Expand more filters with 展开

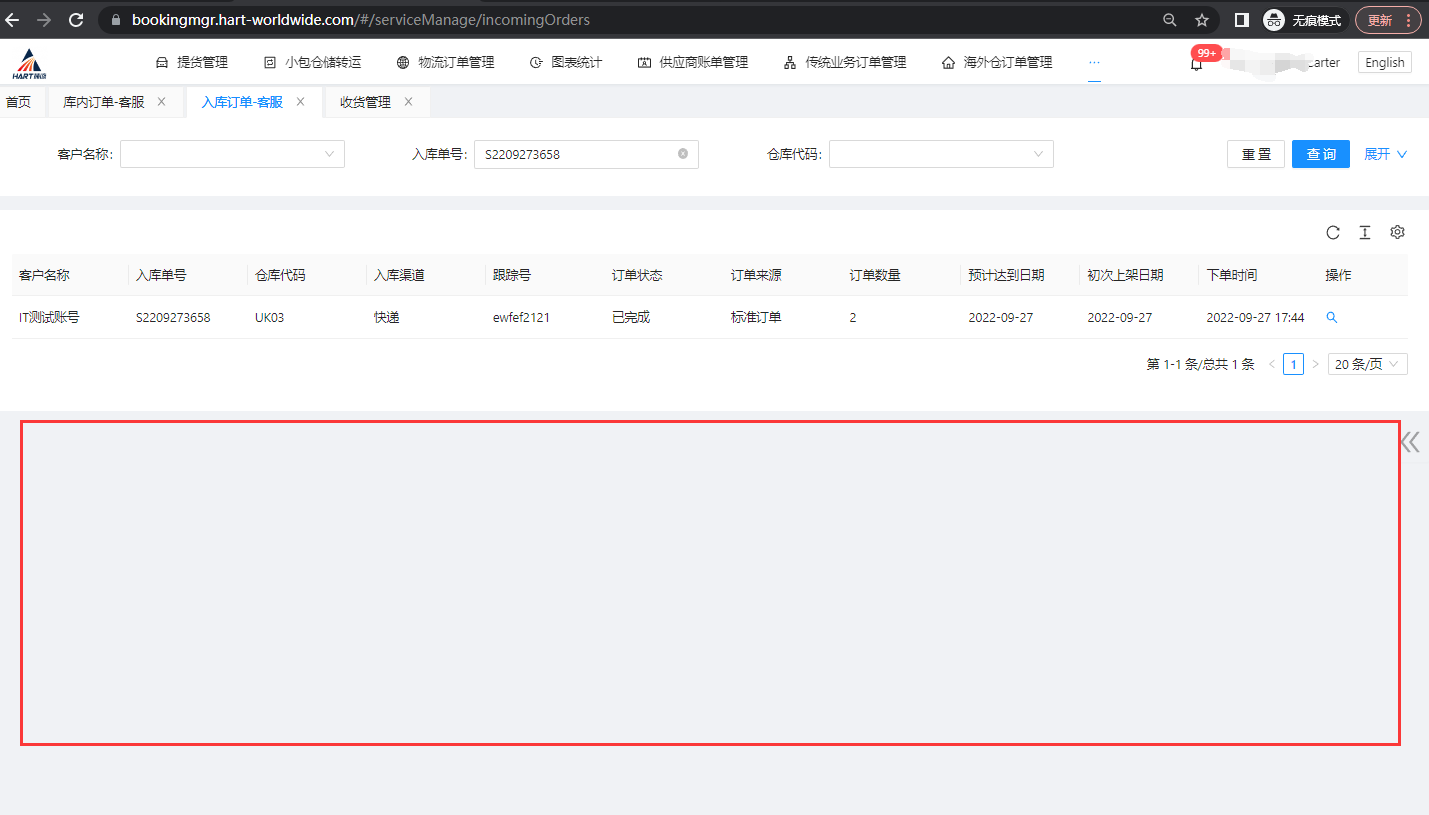click(1385, 154)
